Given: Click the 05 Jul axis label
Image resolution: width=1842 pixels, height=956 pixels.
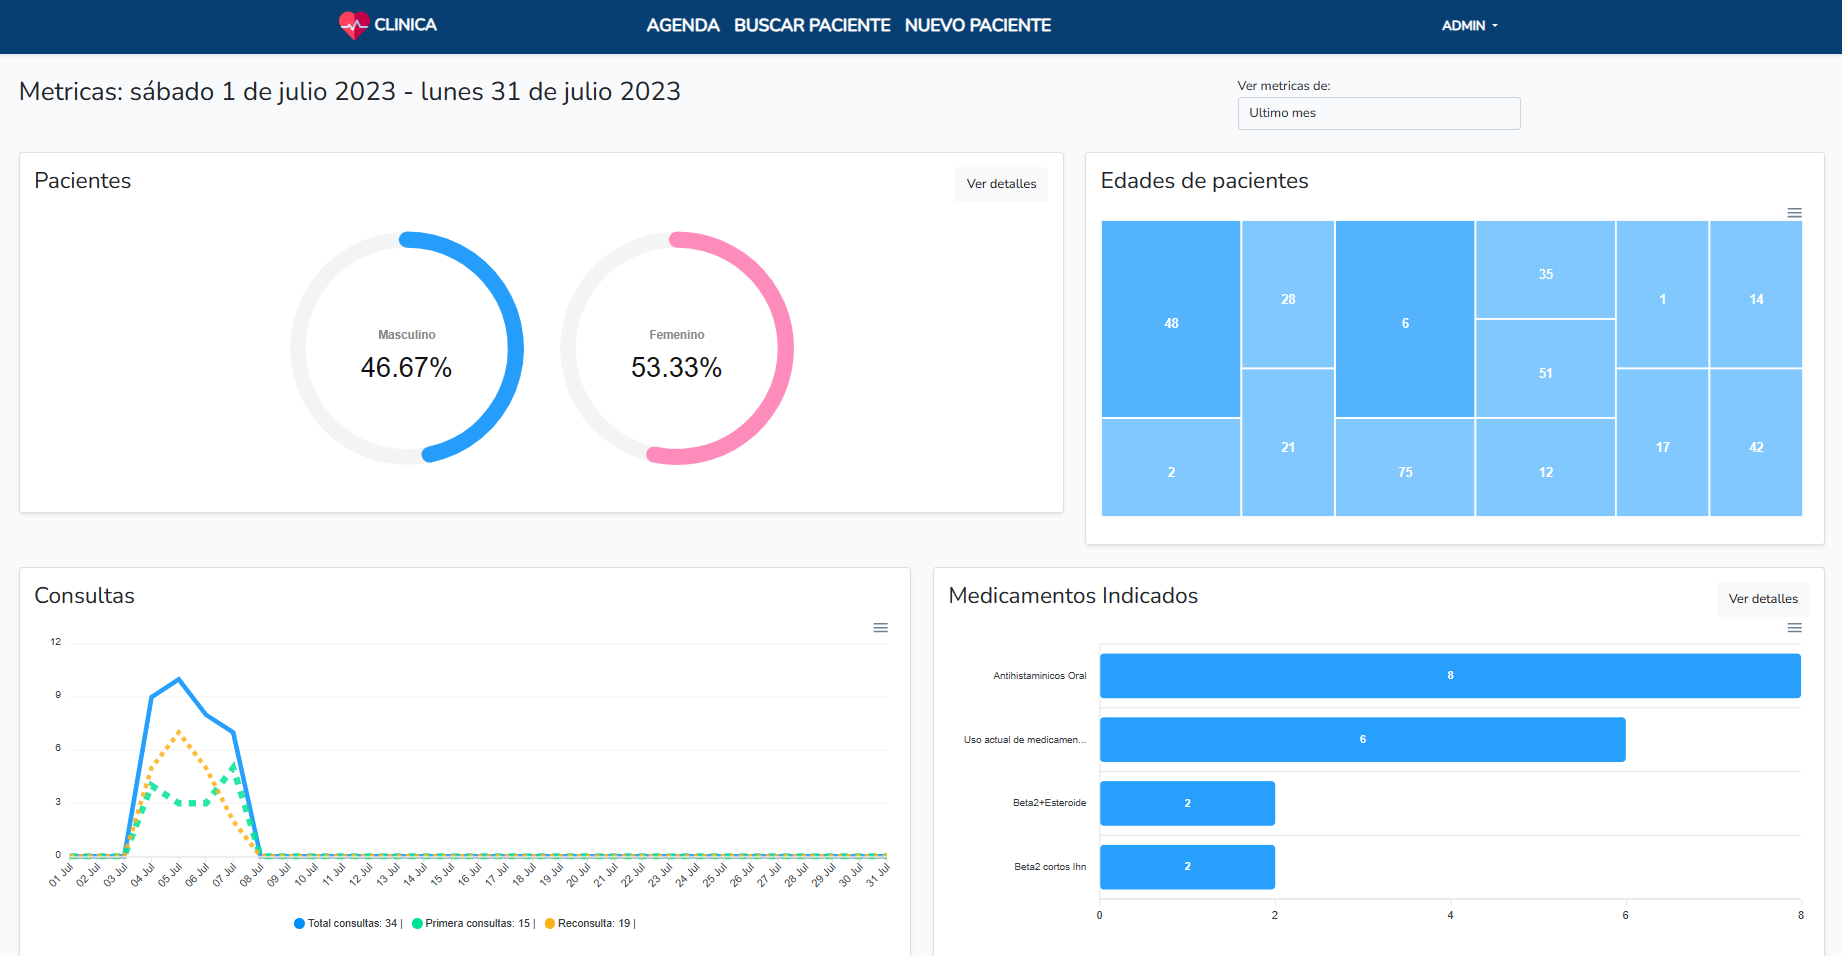Looking at the screenshot, I should 170,875.
